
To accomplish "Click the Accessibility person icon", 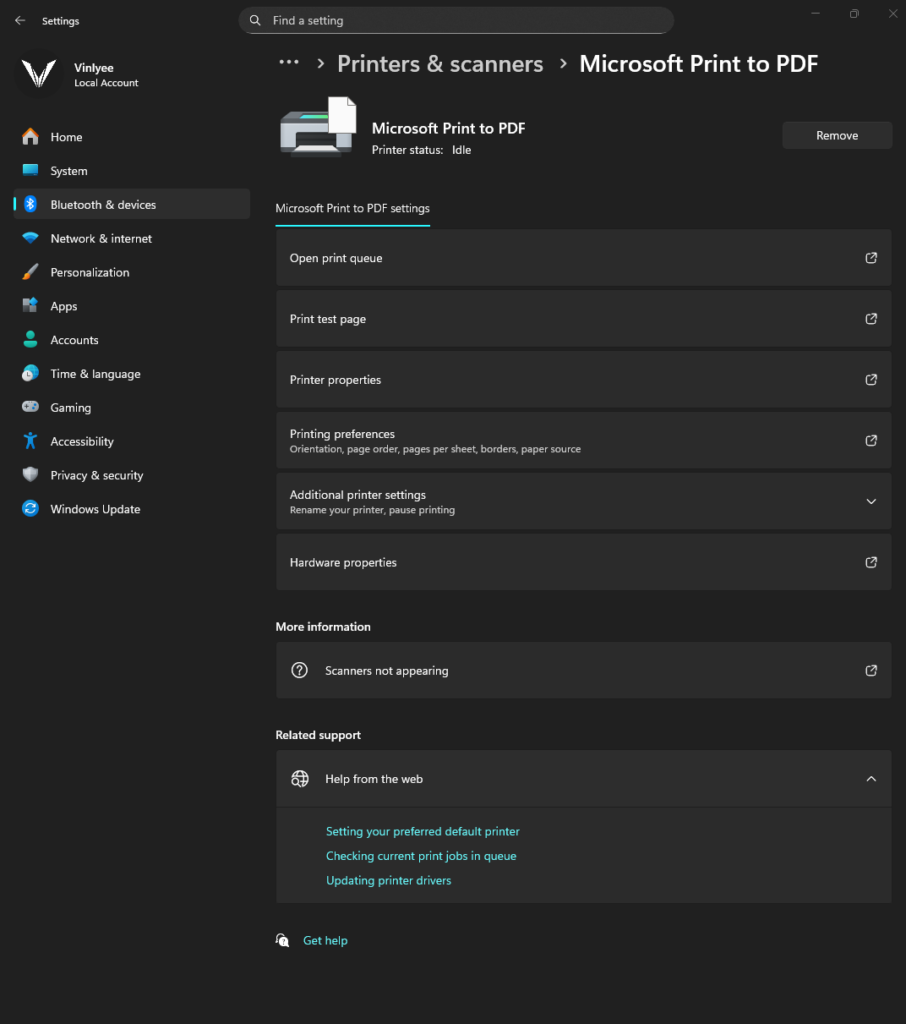I will pyautogui.click(x=30, y=441).
